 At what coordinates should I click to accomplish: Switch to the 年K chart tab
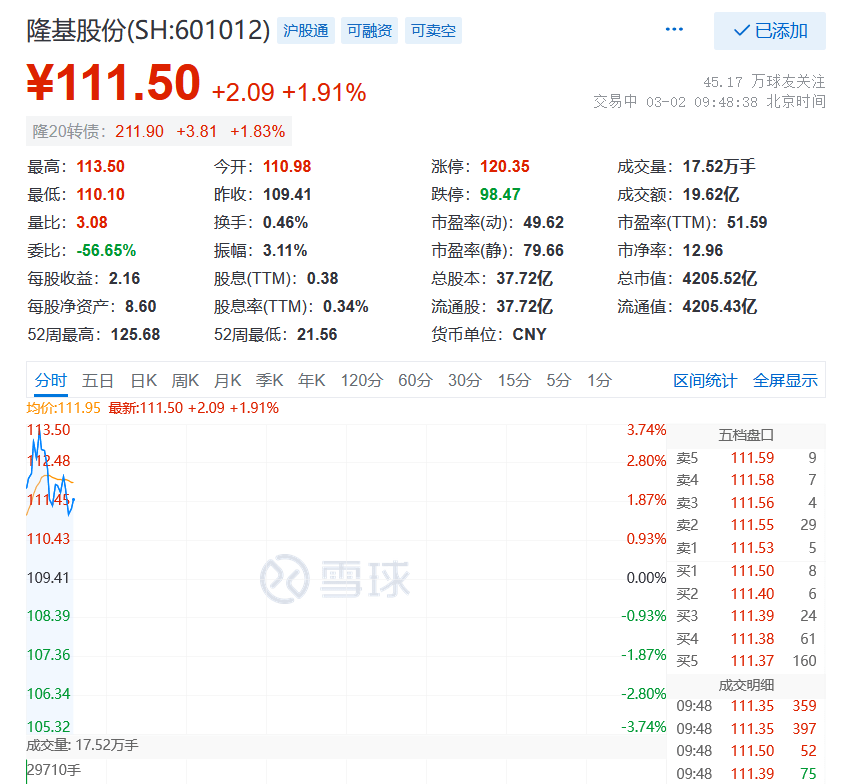click(x=312, y=380)
